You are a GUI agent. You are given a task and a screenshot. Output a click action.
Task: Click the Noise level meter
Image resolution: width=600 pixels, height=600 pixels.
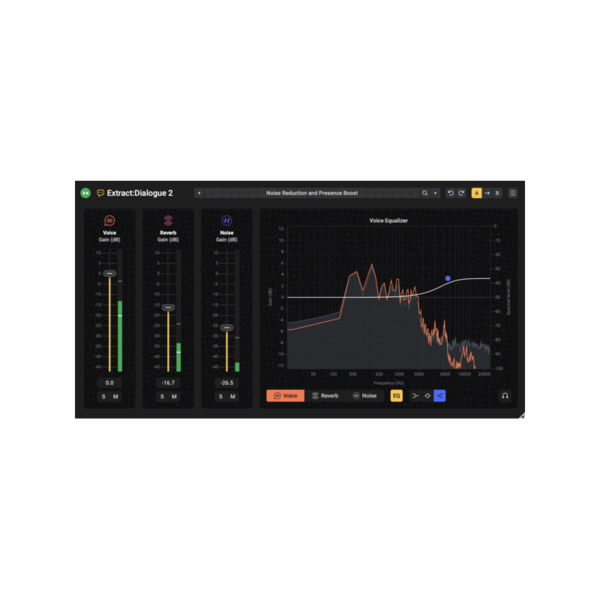click(x=237, y=311)
